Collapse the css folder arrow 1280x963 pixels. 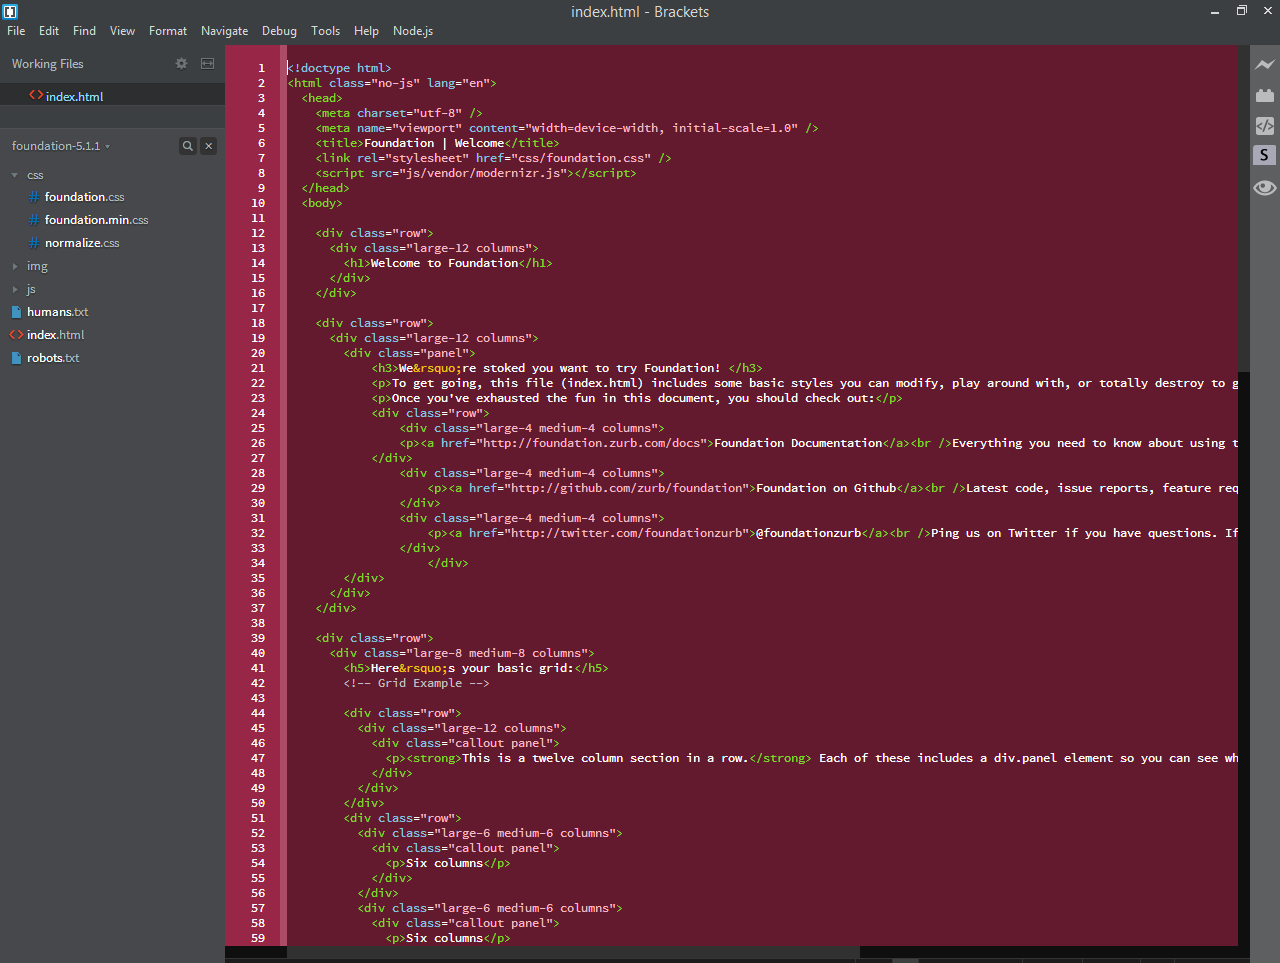15,175
